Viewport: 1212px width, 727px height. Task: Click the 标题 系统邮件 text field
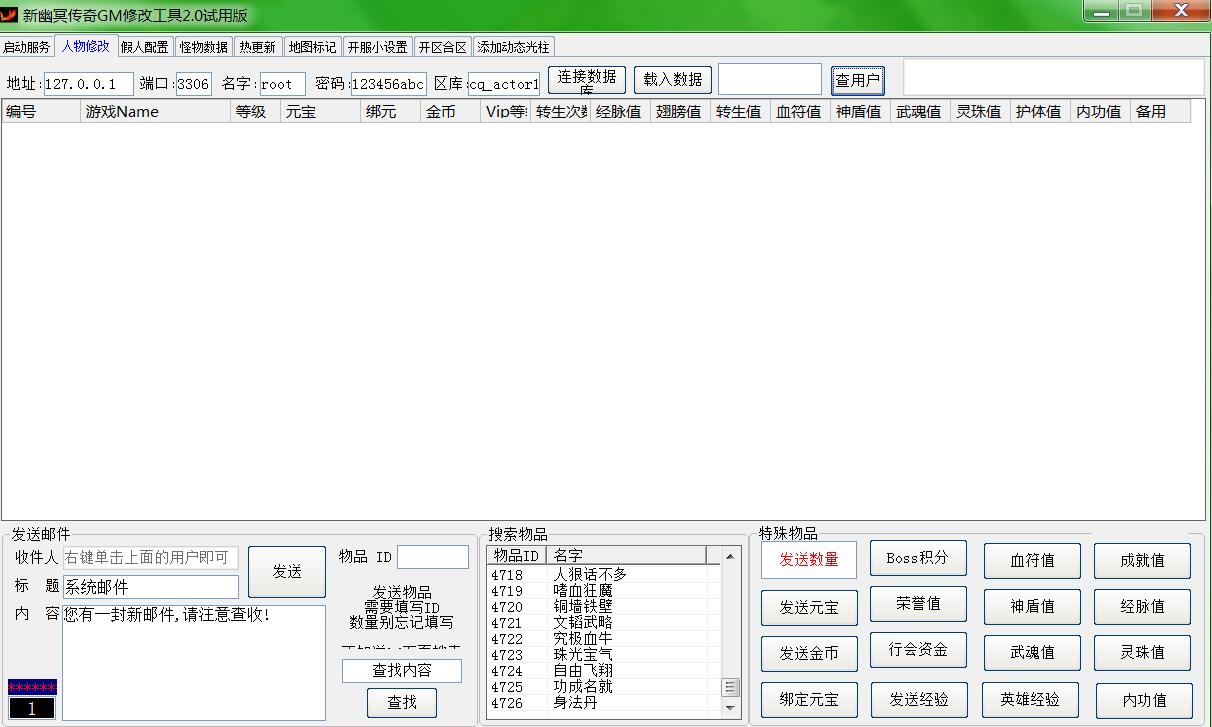151,587
